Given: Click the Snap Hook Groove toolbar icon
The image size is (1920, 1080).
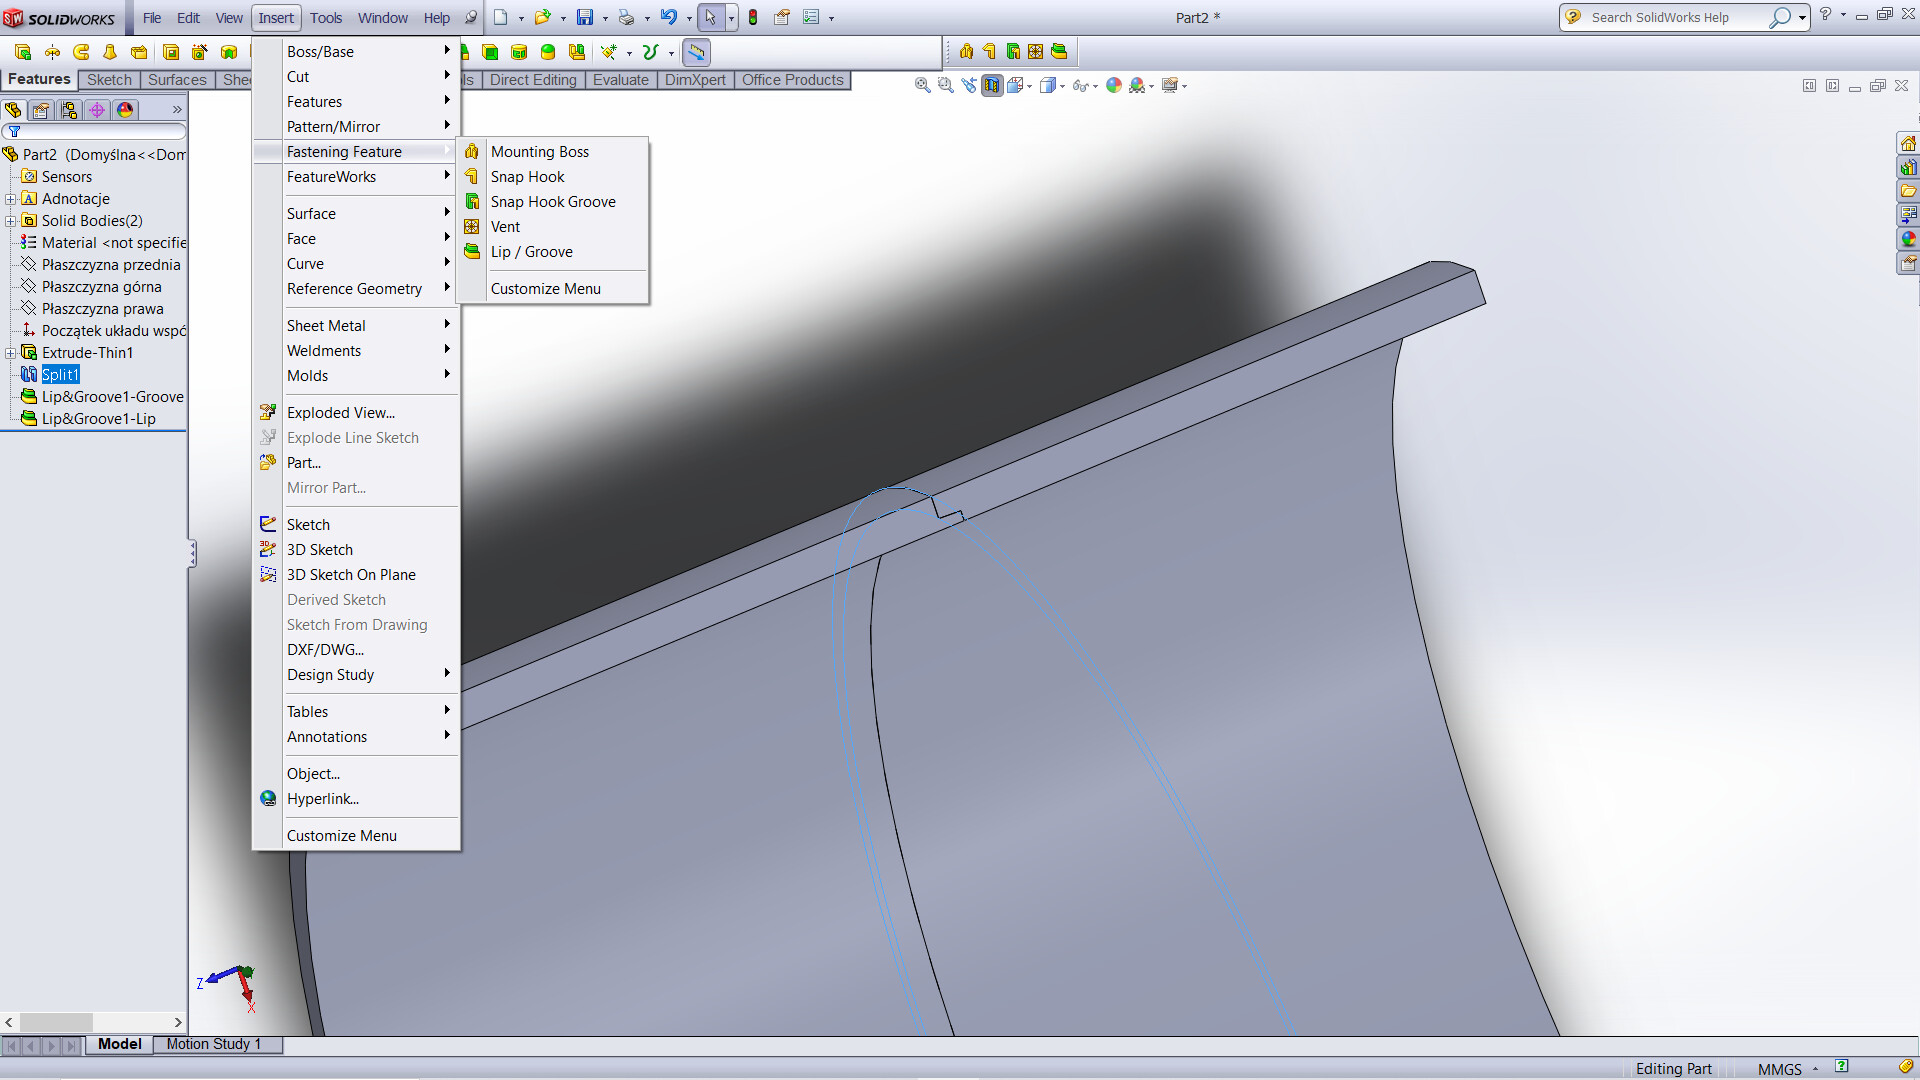Looking at the screenshot, I should (x=1013, y=52).
